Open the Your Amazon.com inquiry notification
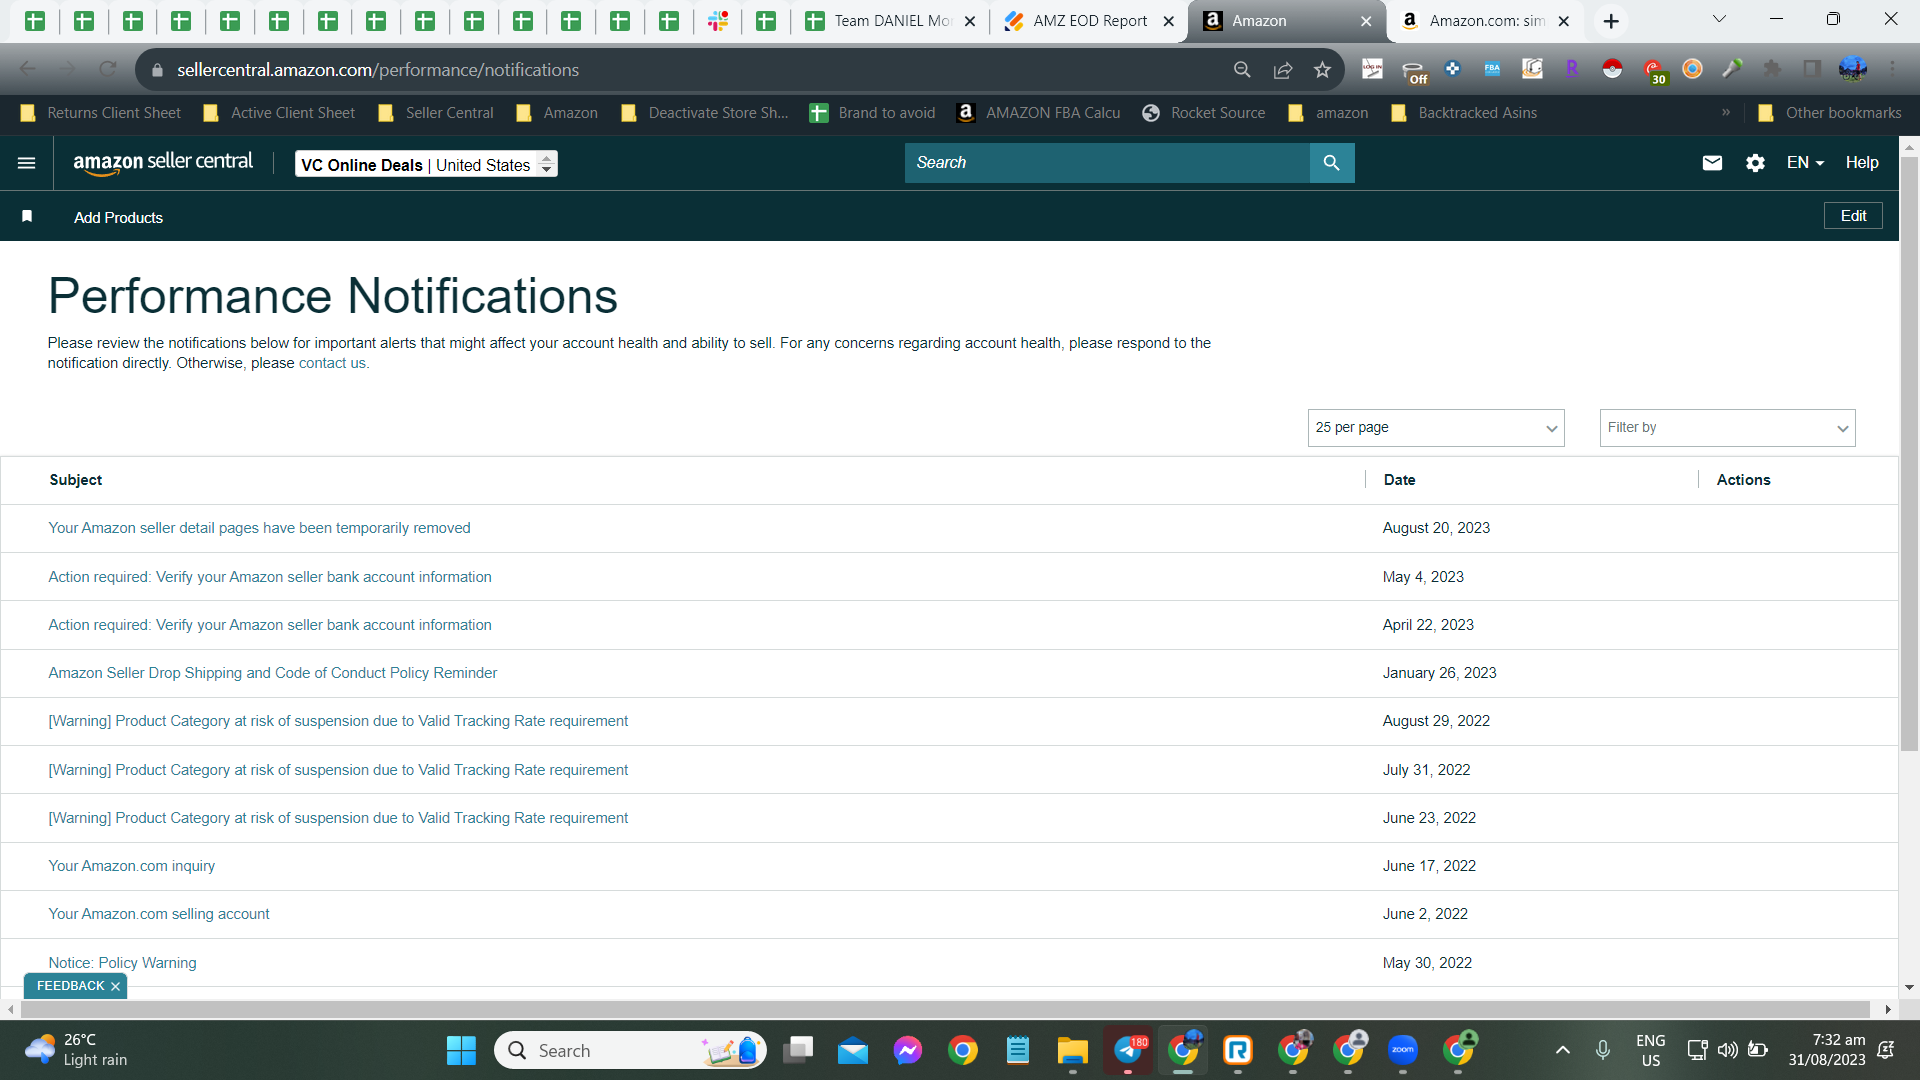 click(x=132, y=866)
